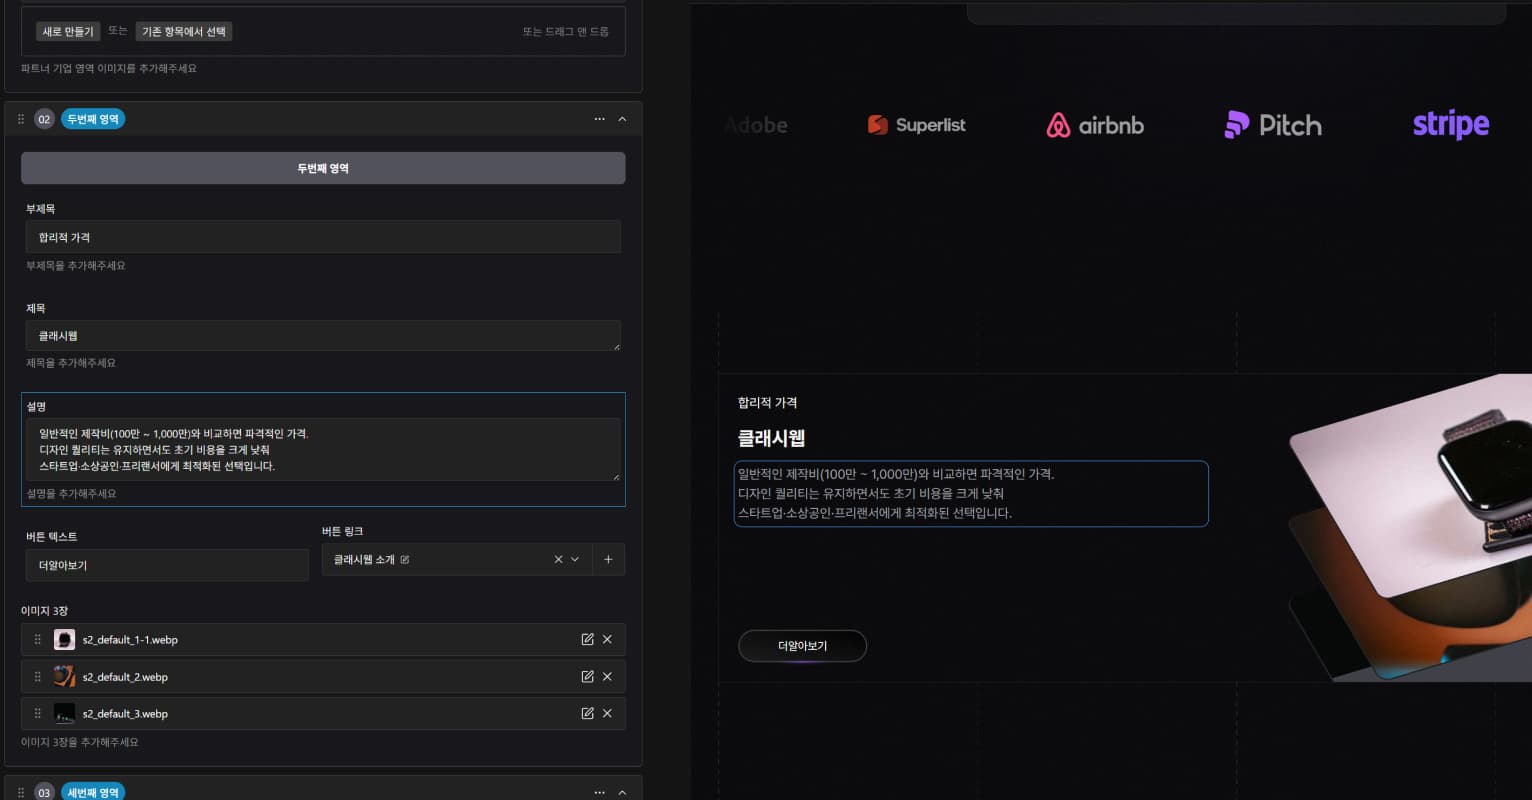This screenshot has height=800, width=1532.
Task: Collapse the 세번째 영역 section
Action: pos(622,792)
